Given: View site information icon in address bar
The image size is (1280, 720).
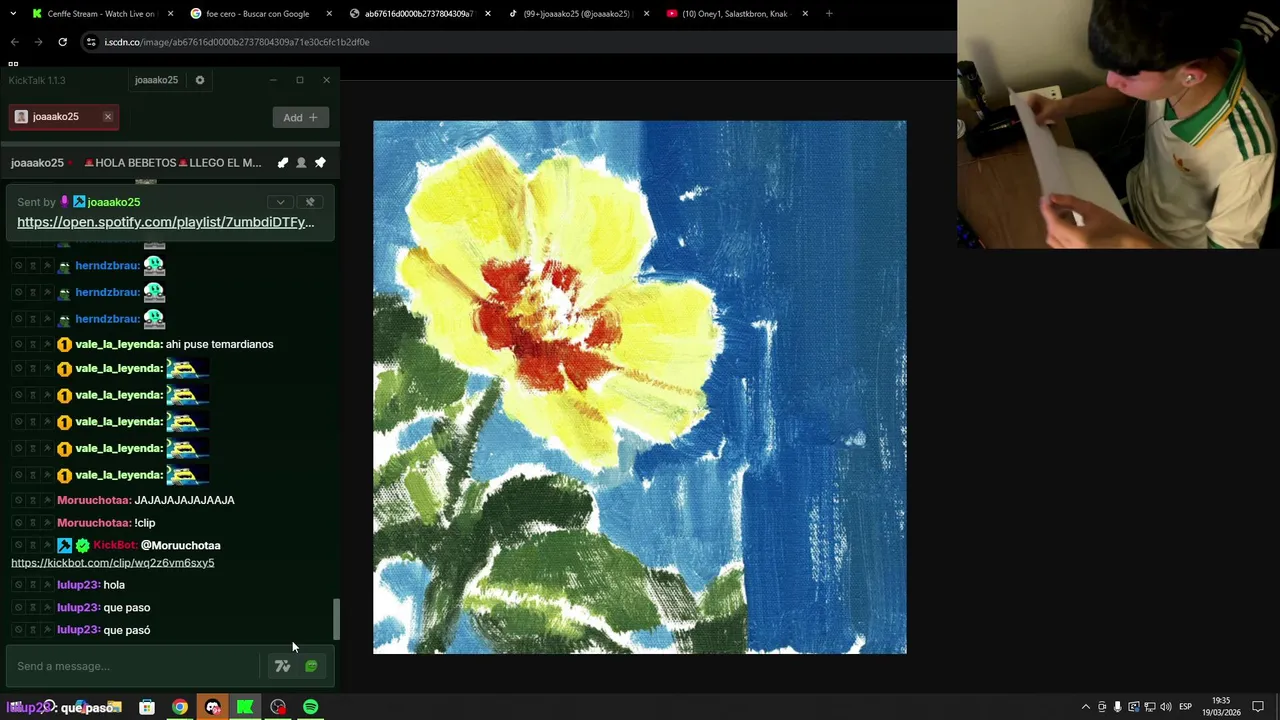Looking at the screenshot, I should 91,42.
